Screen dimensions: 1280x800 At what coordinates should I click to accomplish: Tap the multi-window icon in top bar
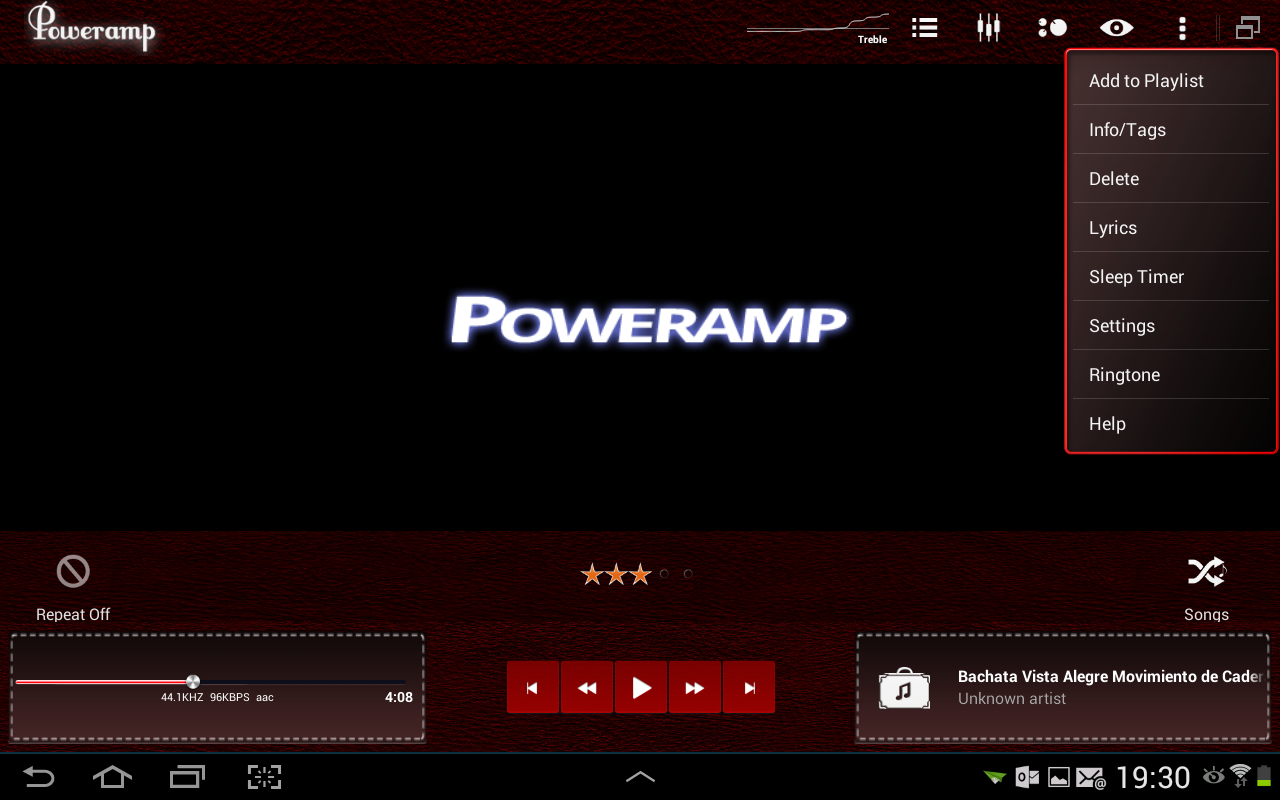[1247, 28]
